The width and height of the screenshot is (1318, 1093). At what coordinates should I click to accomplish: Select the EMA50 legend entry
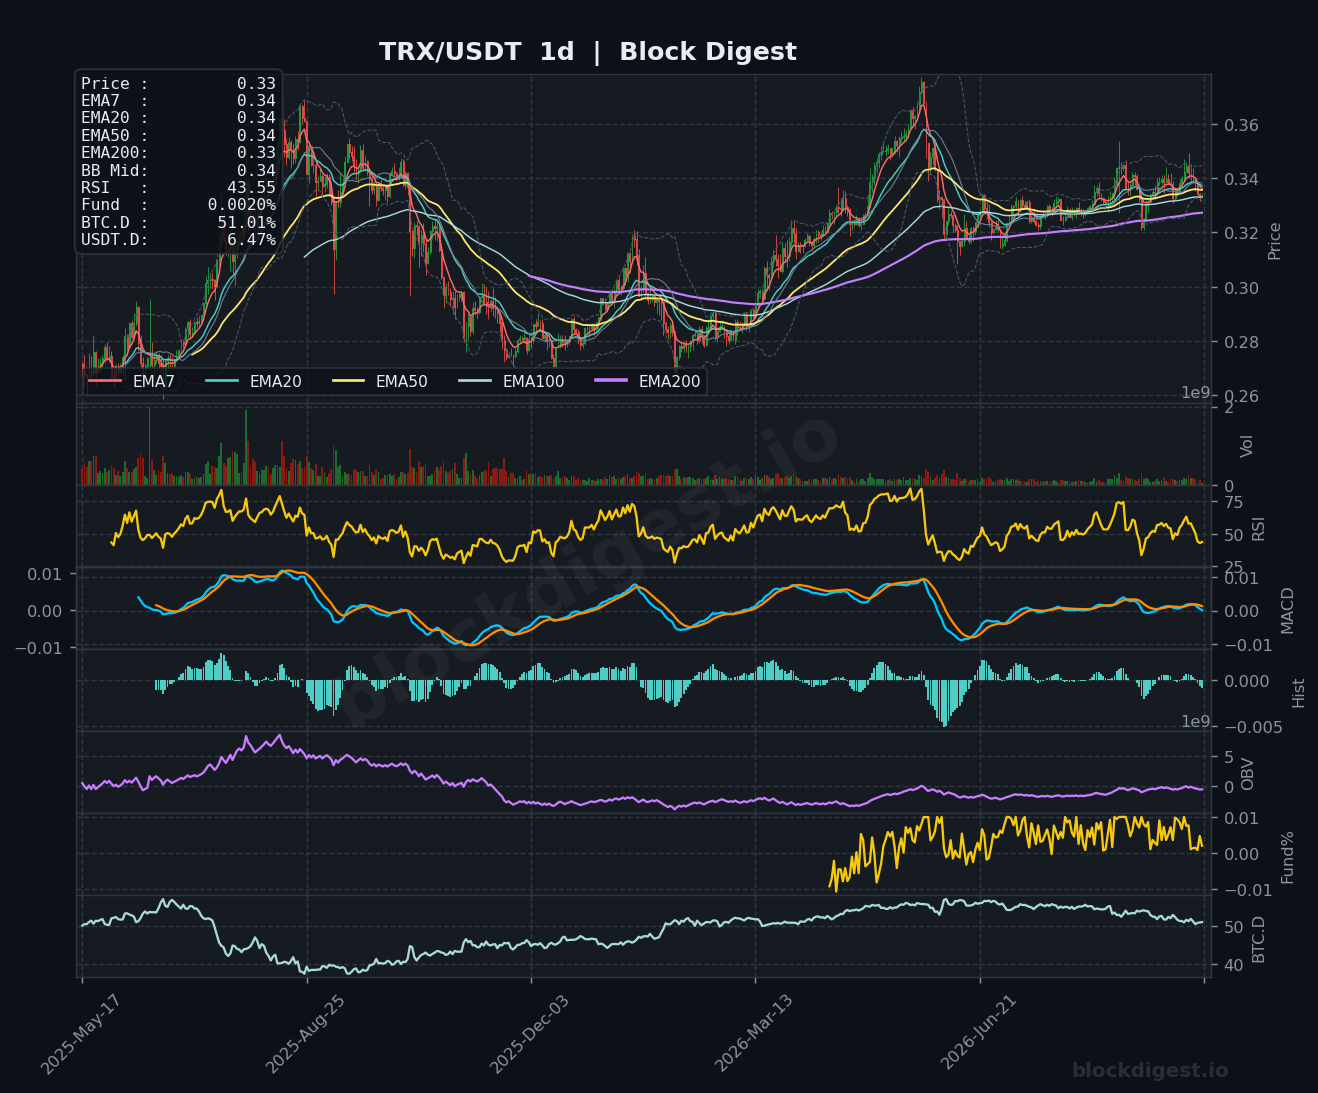[x=380, y=381]
